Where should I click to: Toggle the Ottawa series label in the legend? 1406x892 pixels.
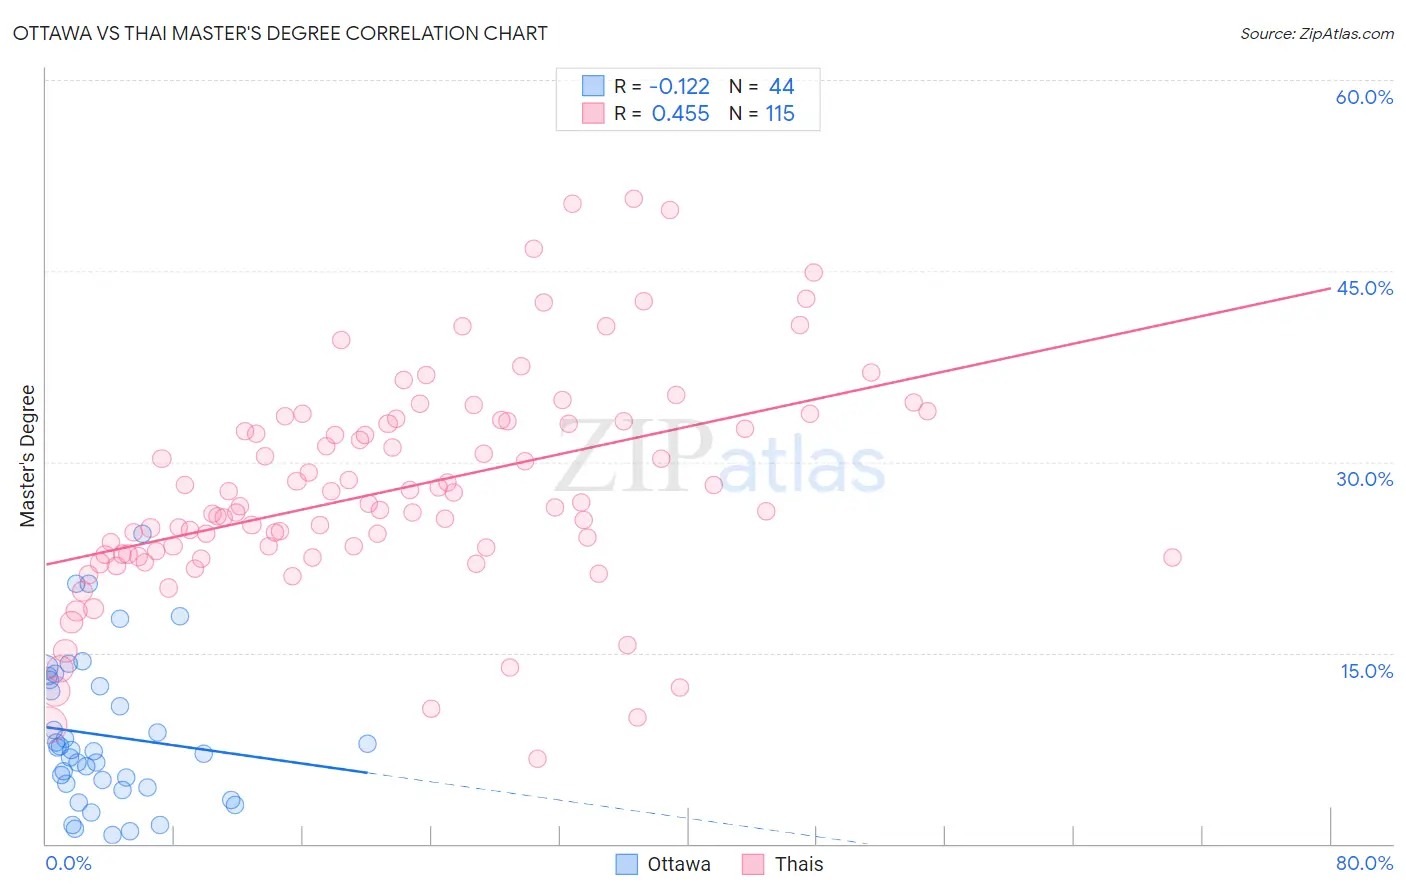(x=679, y=864)
